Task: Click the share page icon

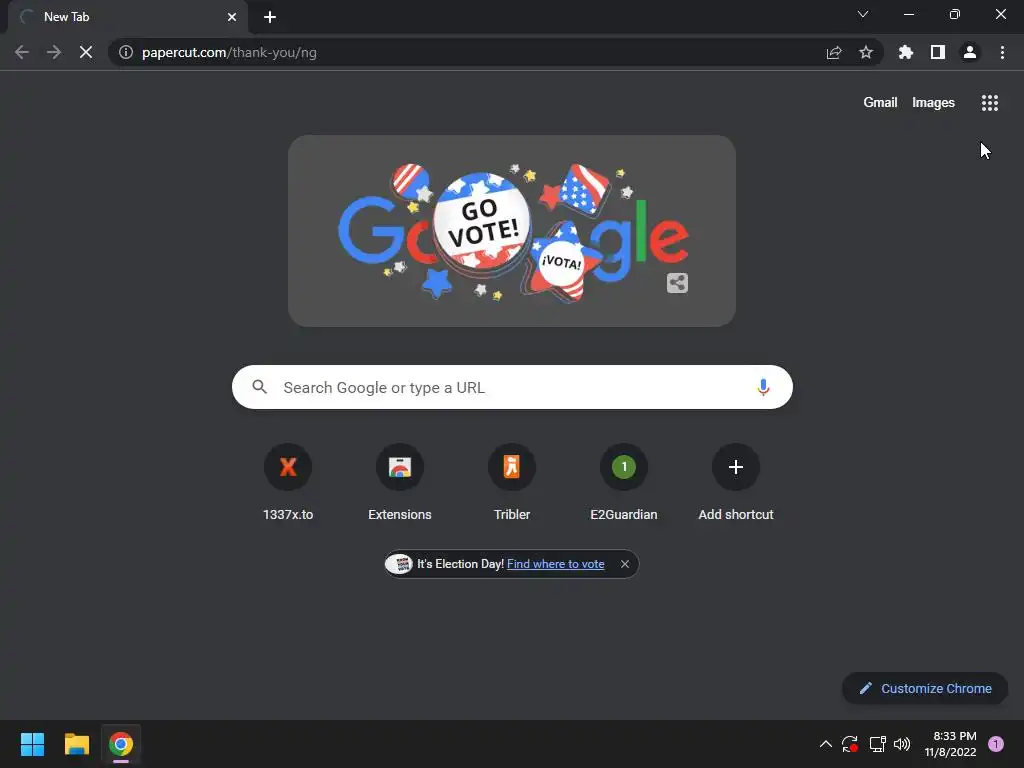Action: coord(833,52)
